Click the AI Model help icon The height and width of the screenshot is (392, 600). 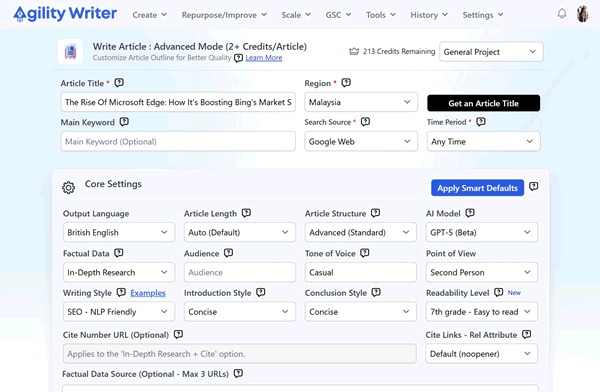tap(470, 213)
